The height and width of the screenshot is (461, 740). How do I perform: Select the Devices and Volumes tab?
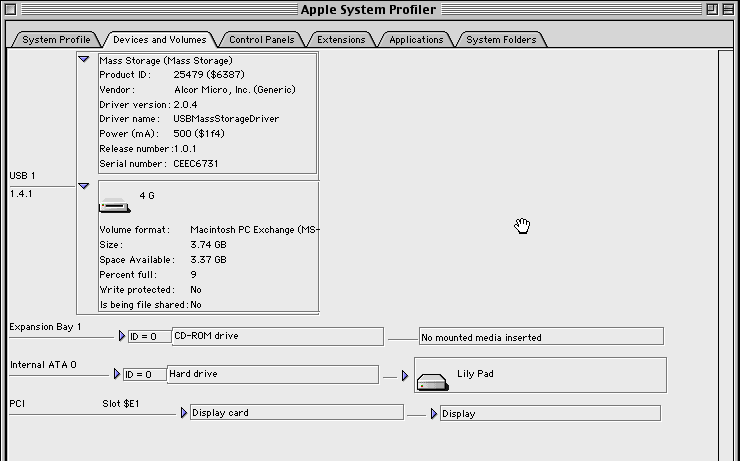coord(160,40)
